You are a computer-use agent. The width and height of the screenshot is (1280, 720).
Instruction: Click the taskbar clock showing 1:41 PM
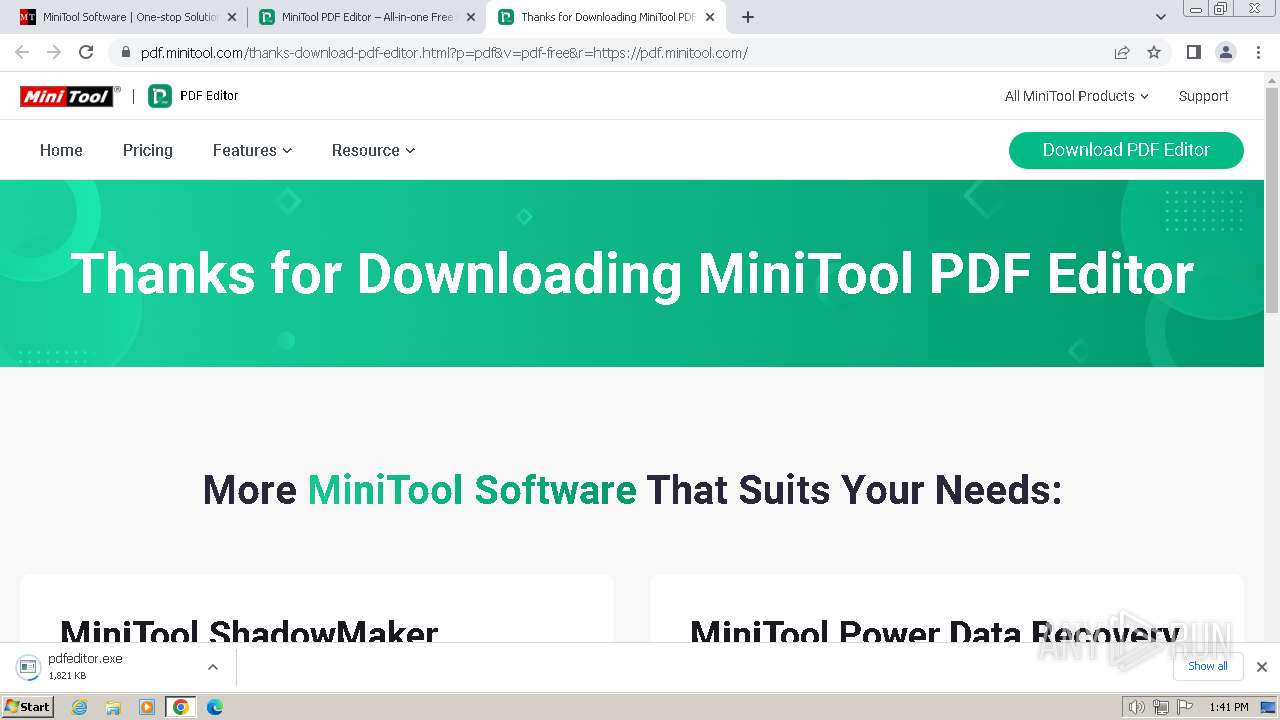(1228, 707)
